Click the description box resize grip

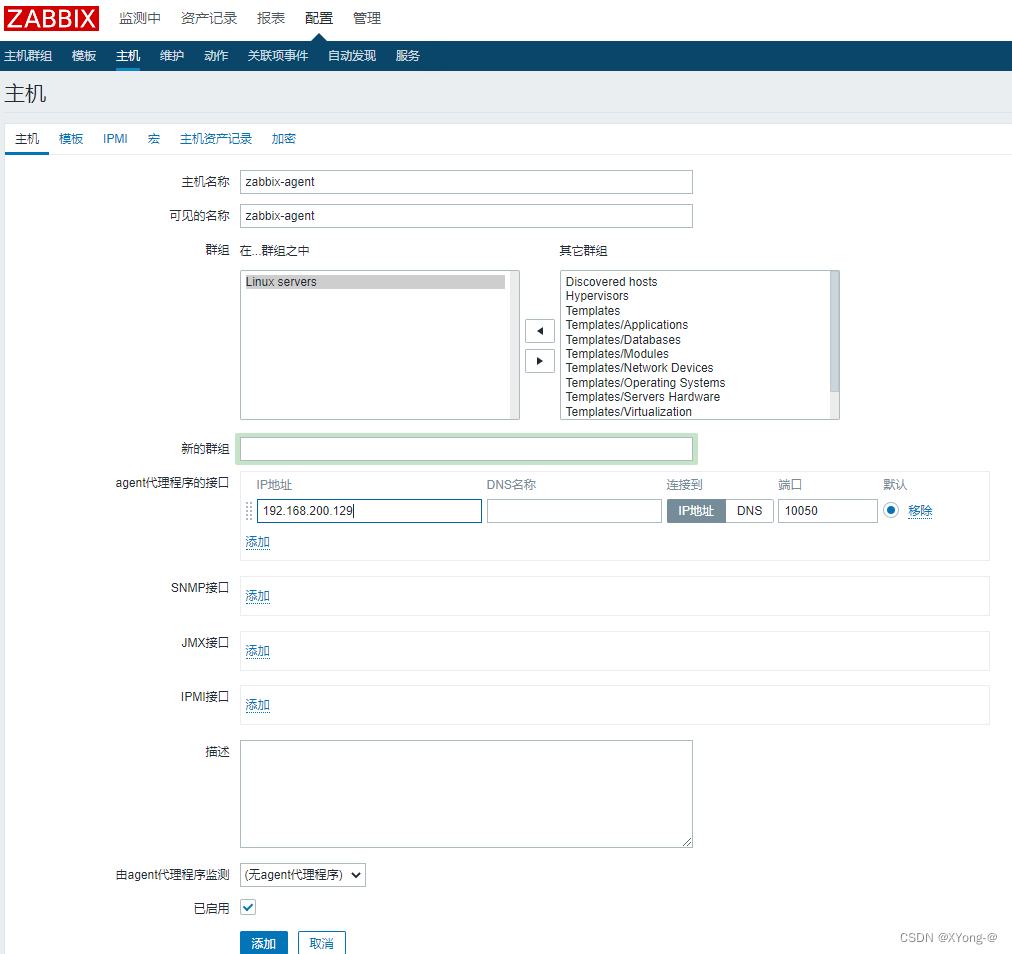coord(687,842)
